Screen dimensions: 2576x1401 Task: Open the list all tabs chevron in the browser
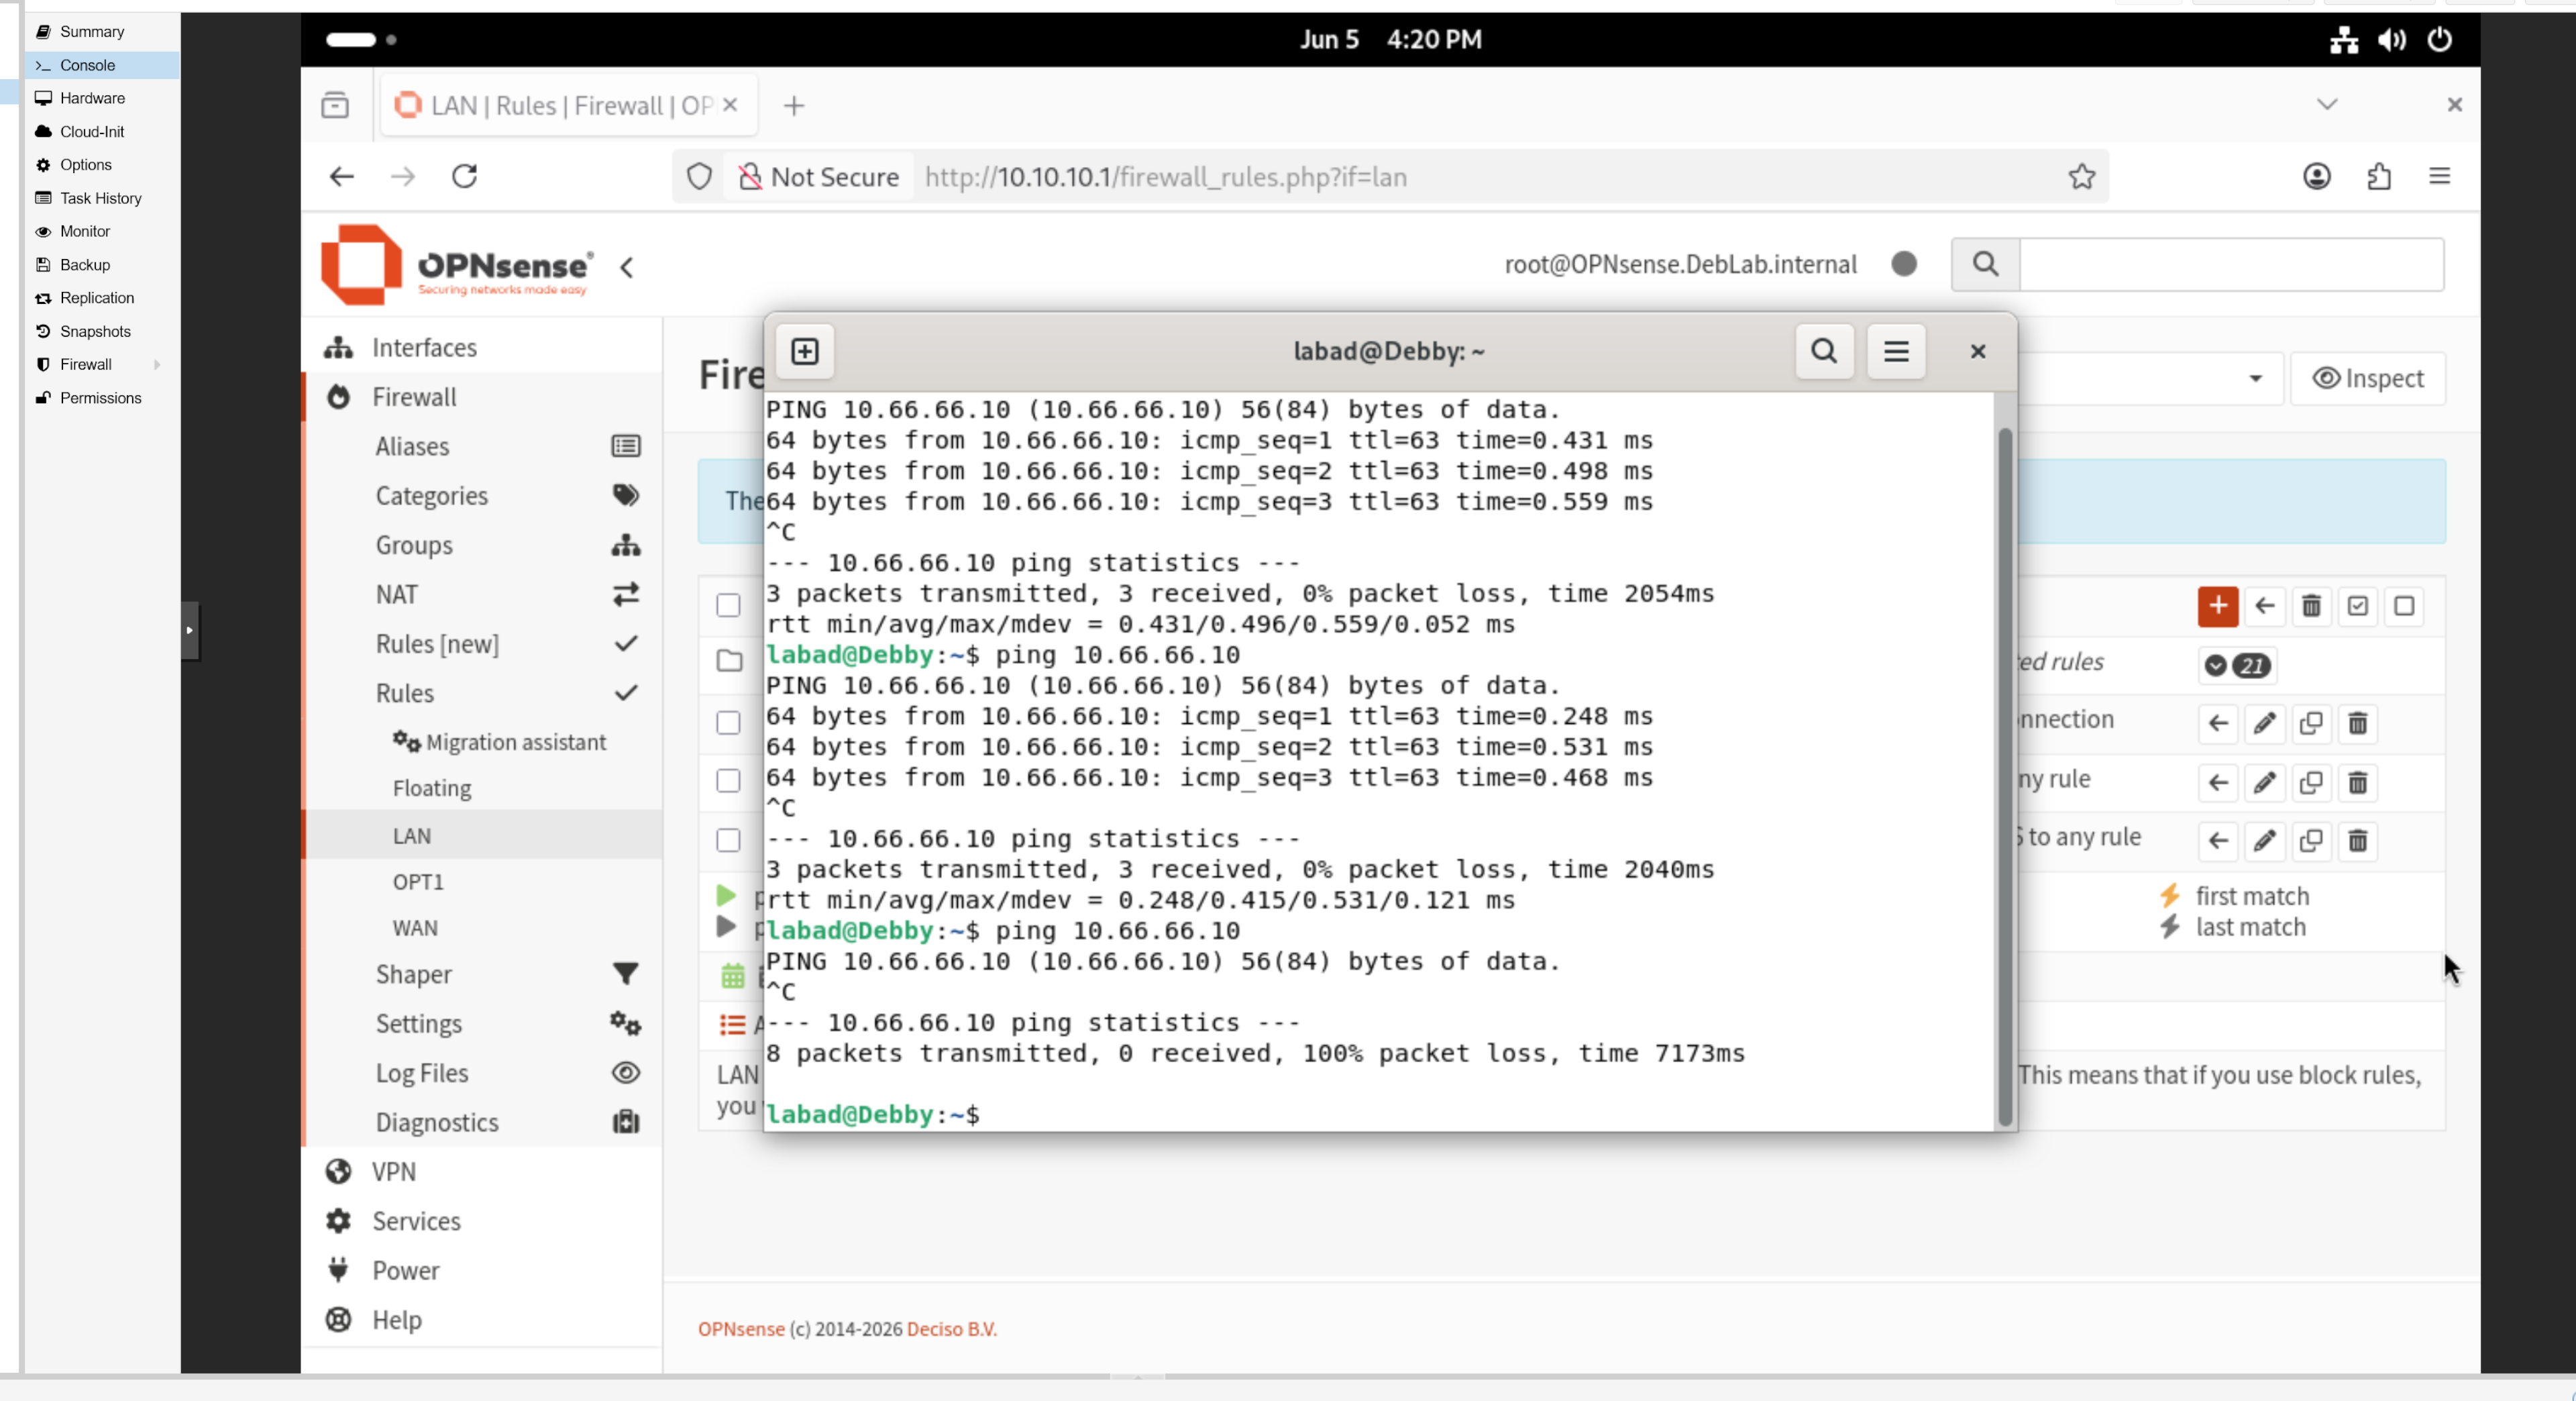pos(2327,105)
